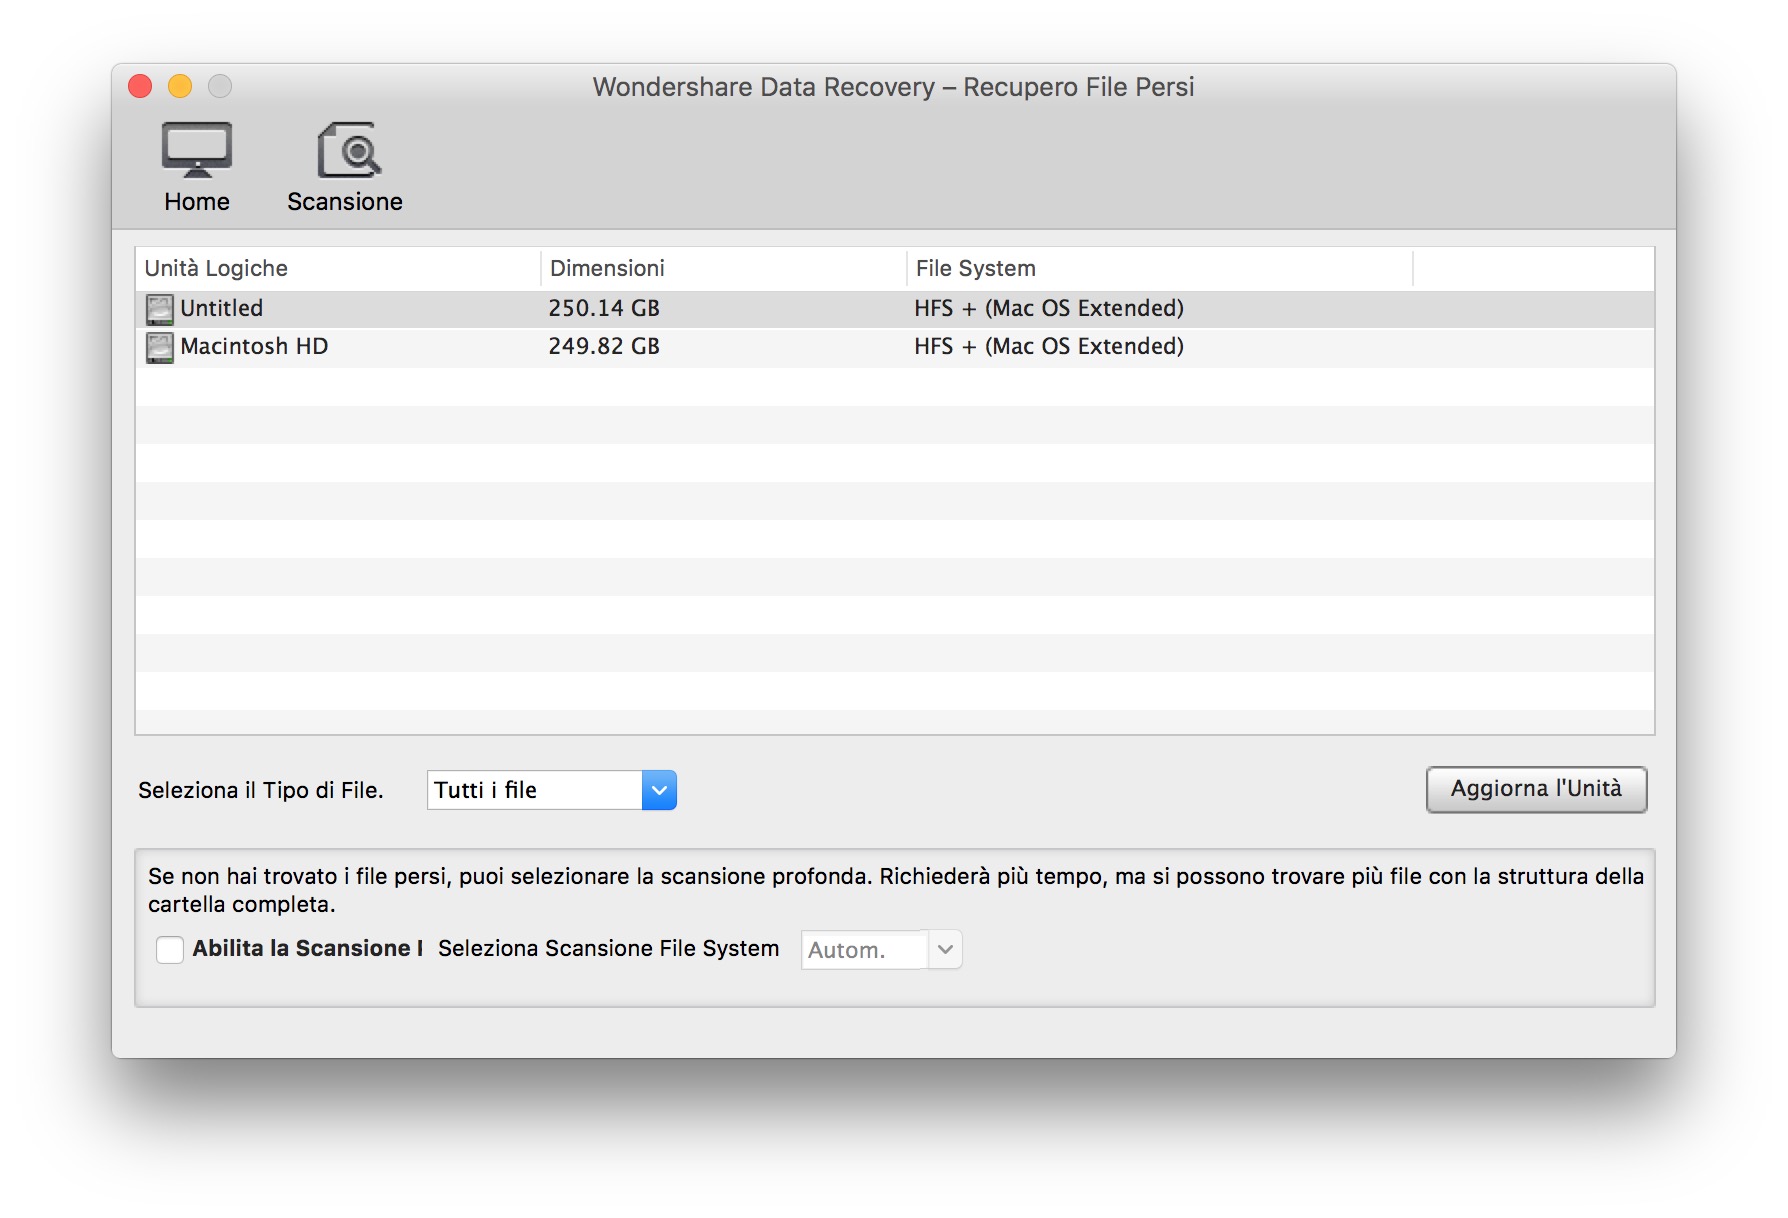Screen dimensions: 1788x1218
Task: Click the Seleziona Scansione File System label
Action: click(609, 948)
